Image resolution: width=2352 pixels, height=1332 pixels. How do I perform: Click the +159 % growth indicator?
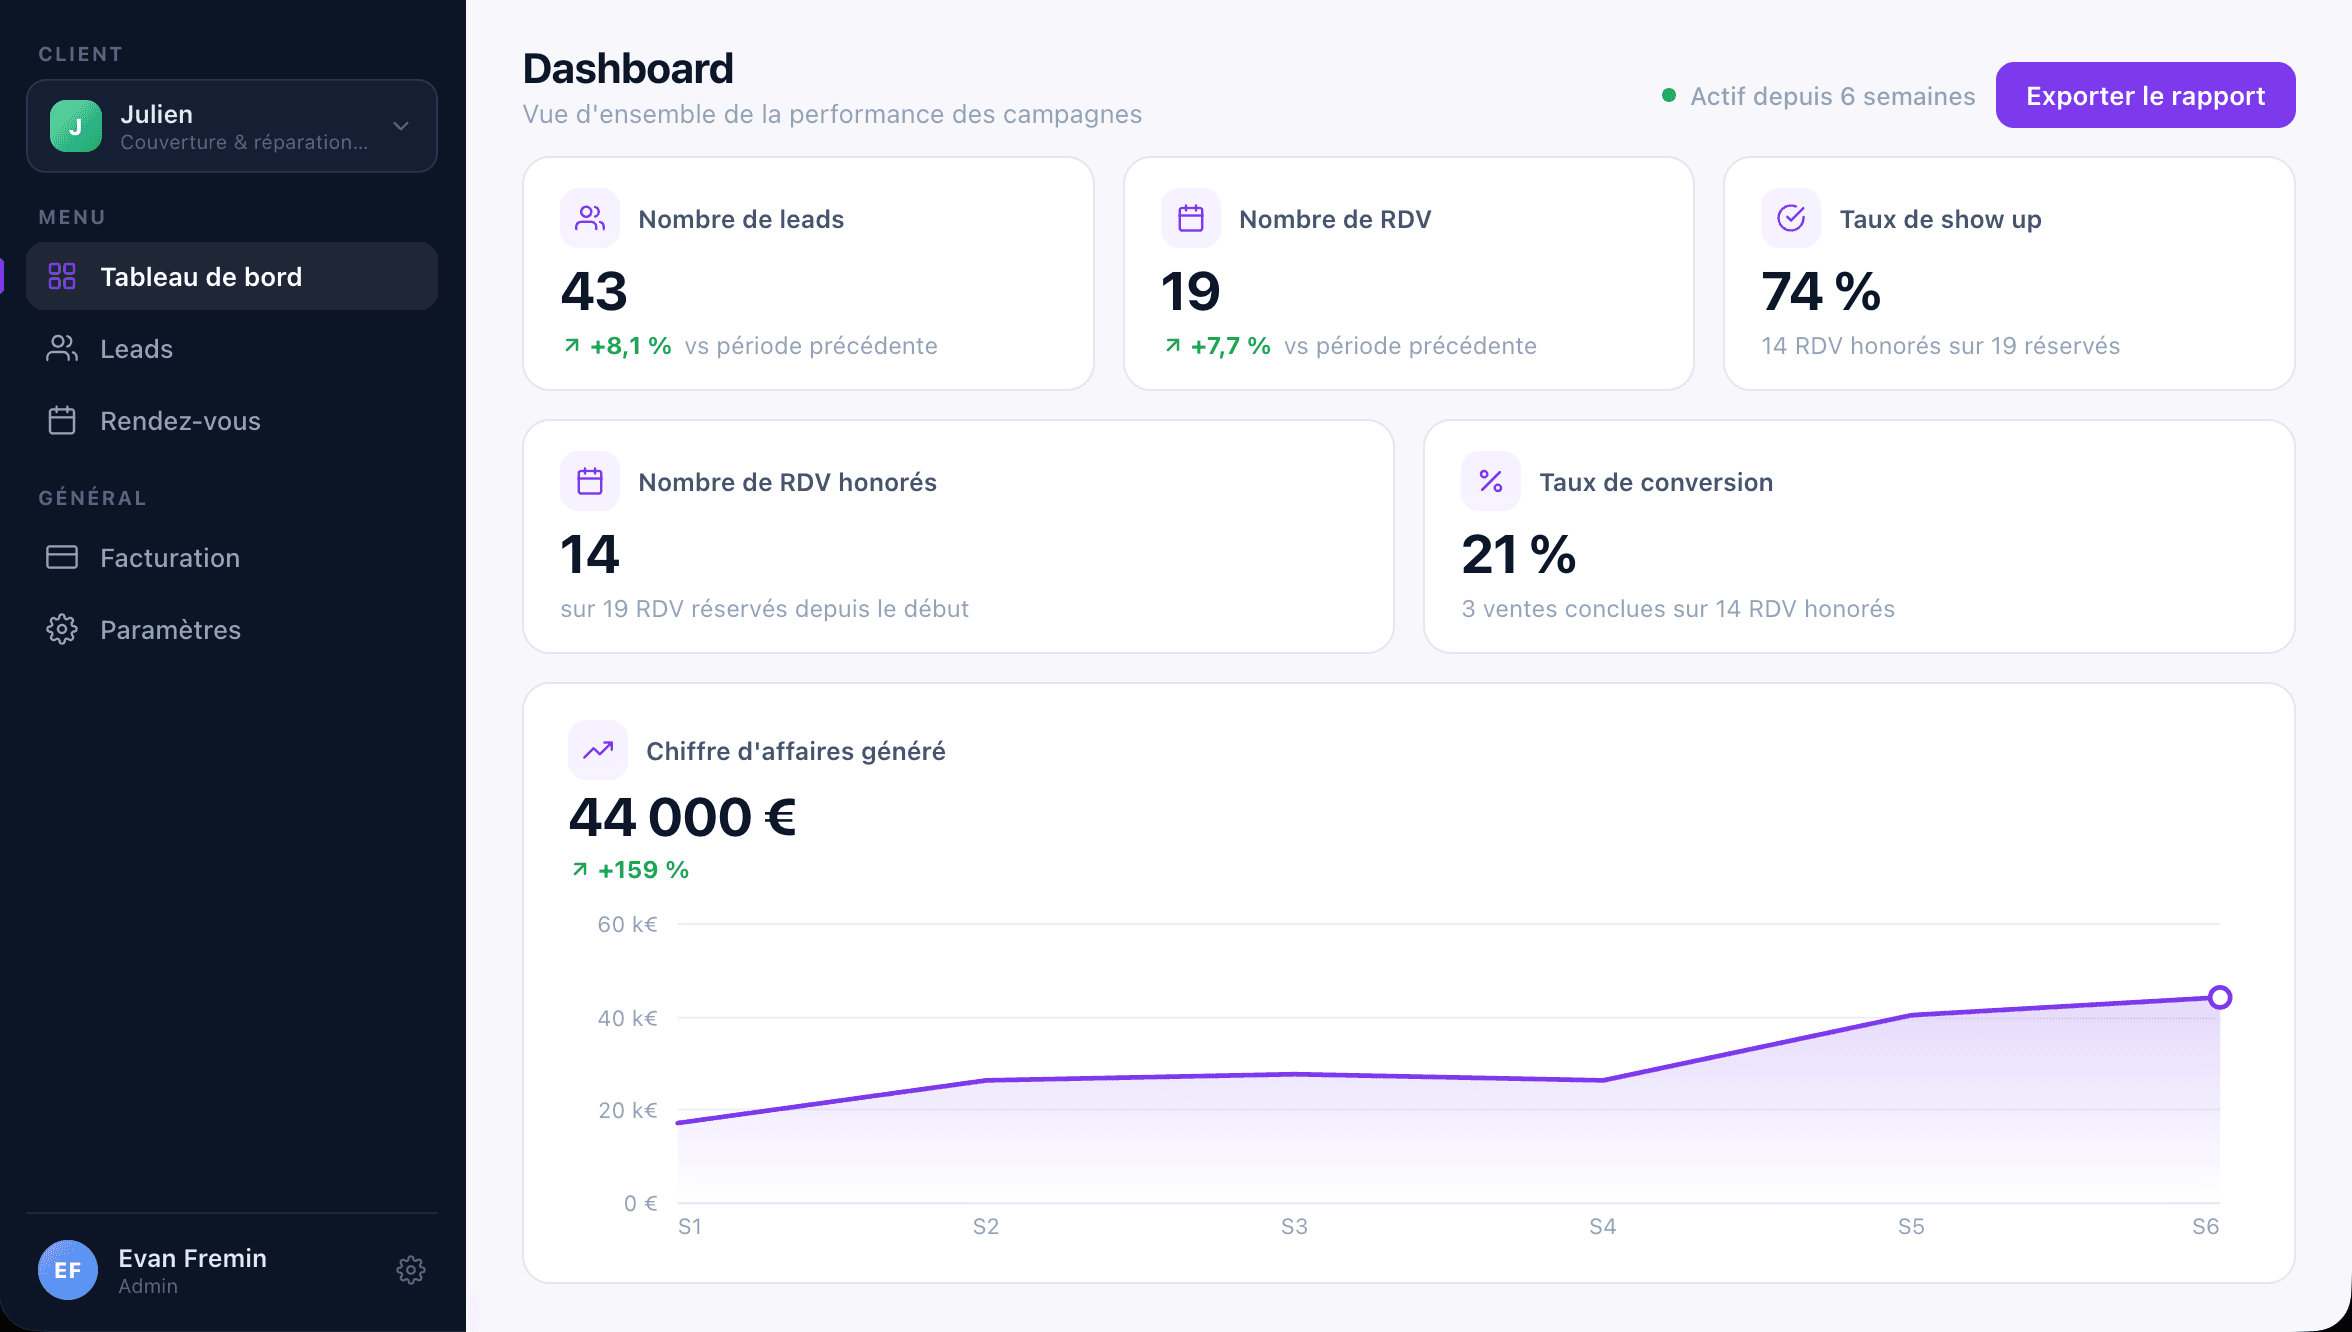pyautogui.click(x=643, y=870)
